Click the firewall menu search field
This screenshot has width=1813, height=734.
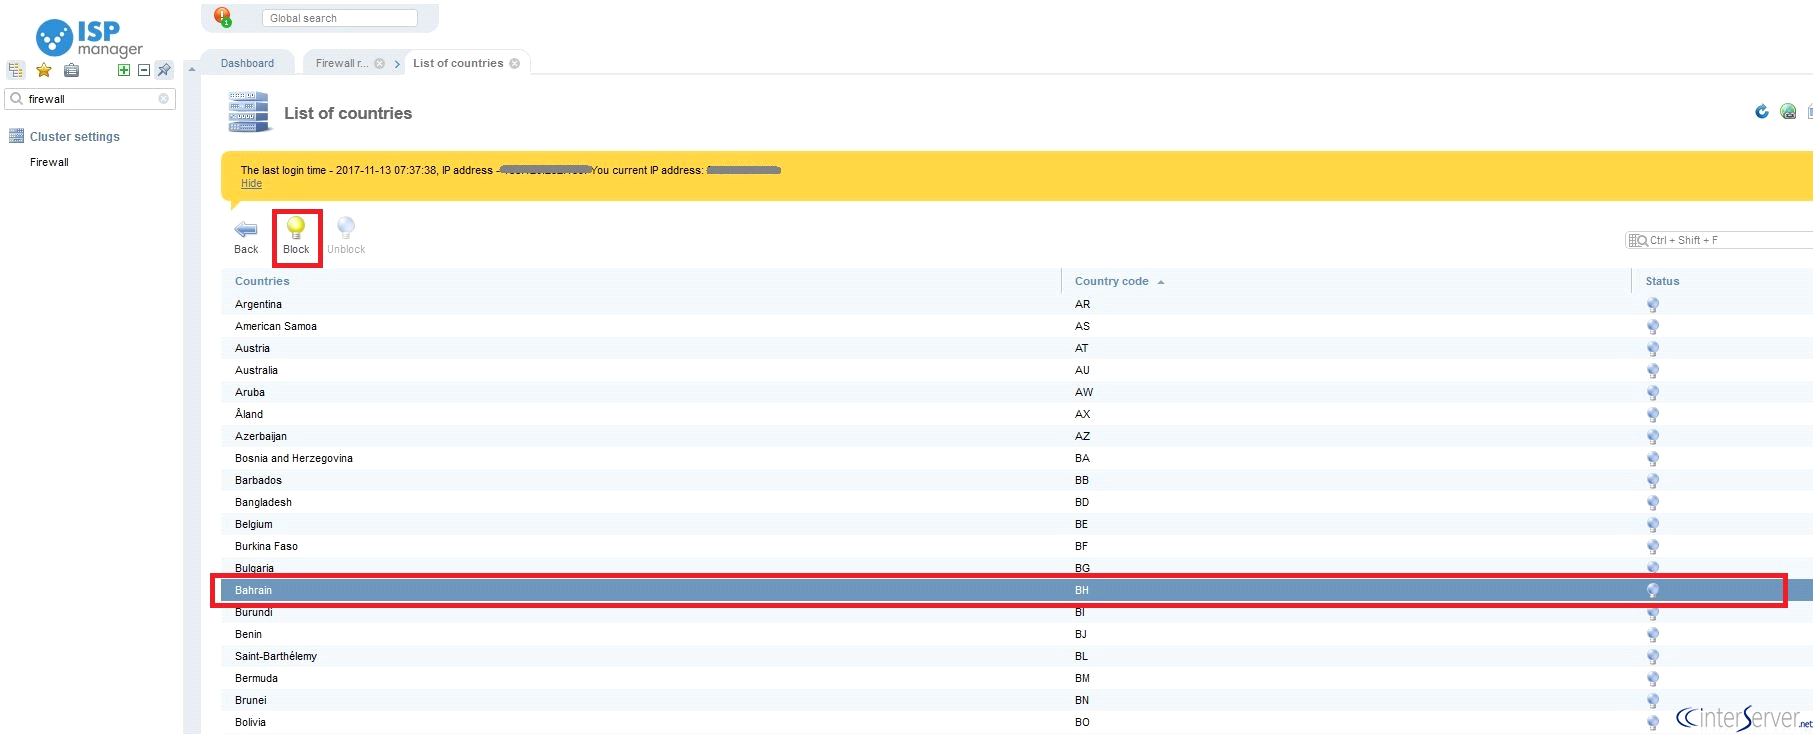(x=90, y=99)
